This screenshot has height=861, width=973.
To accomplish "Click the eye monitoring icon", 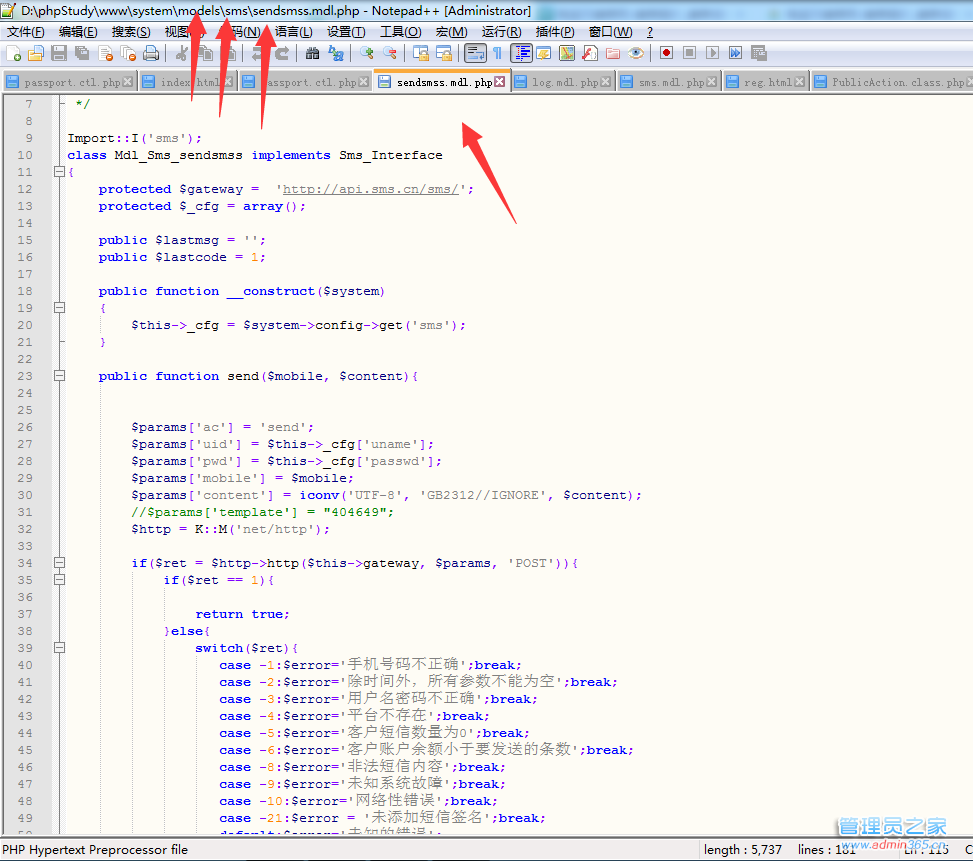I will [635, 53].
